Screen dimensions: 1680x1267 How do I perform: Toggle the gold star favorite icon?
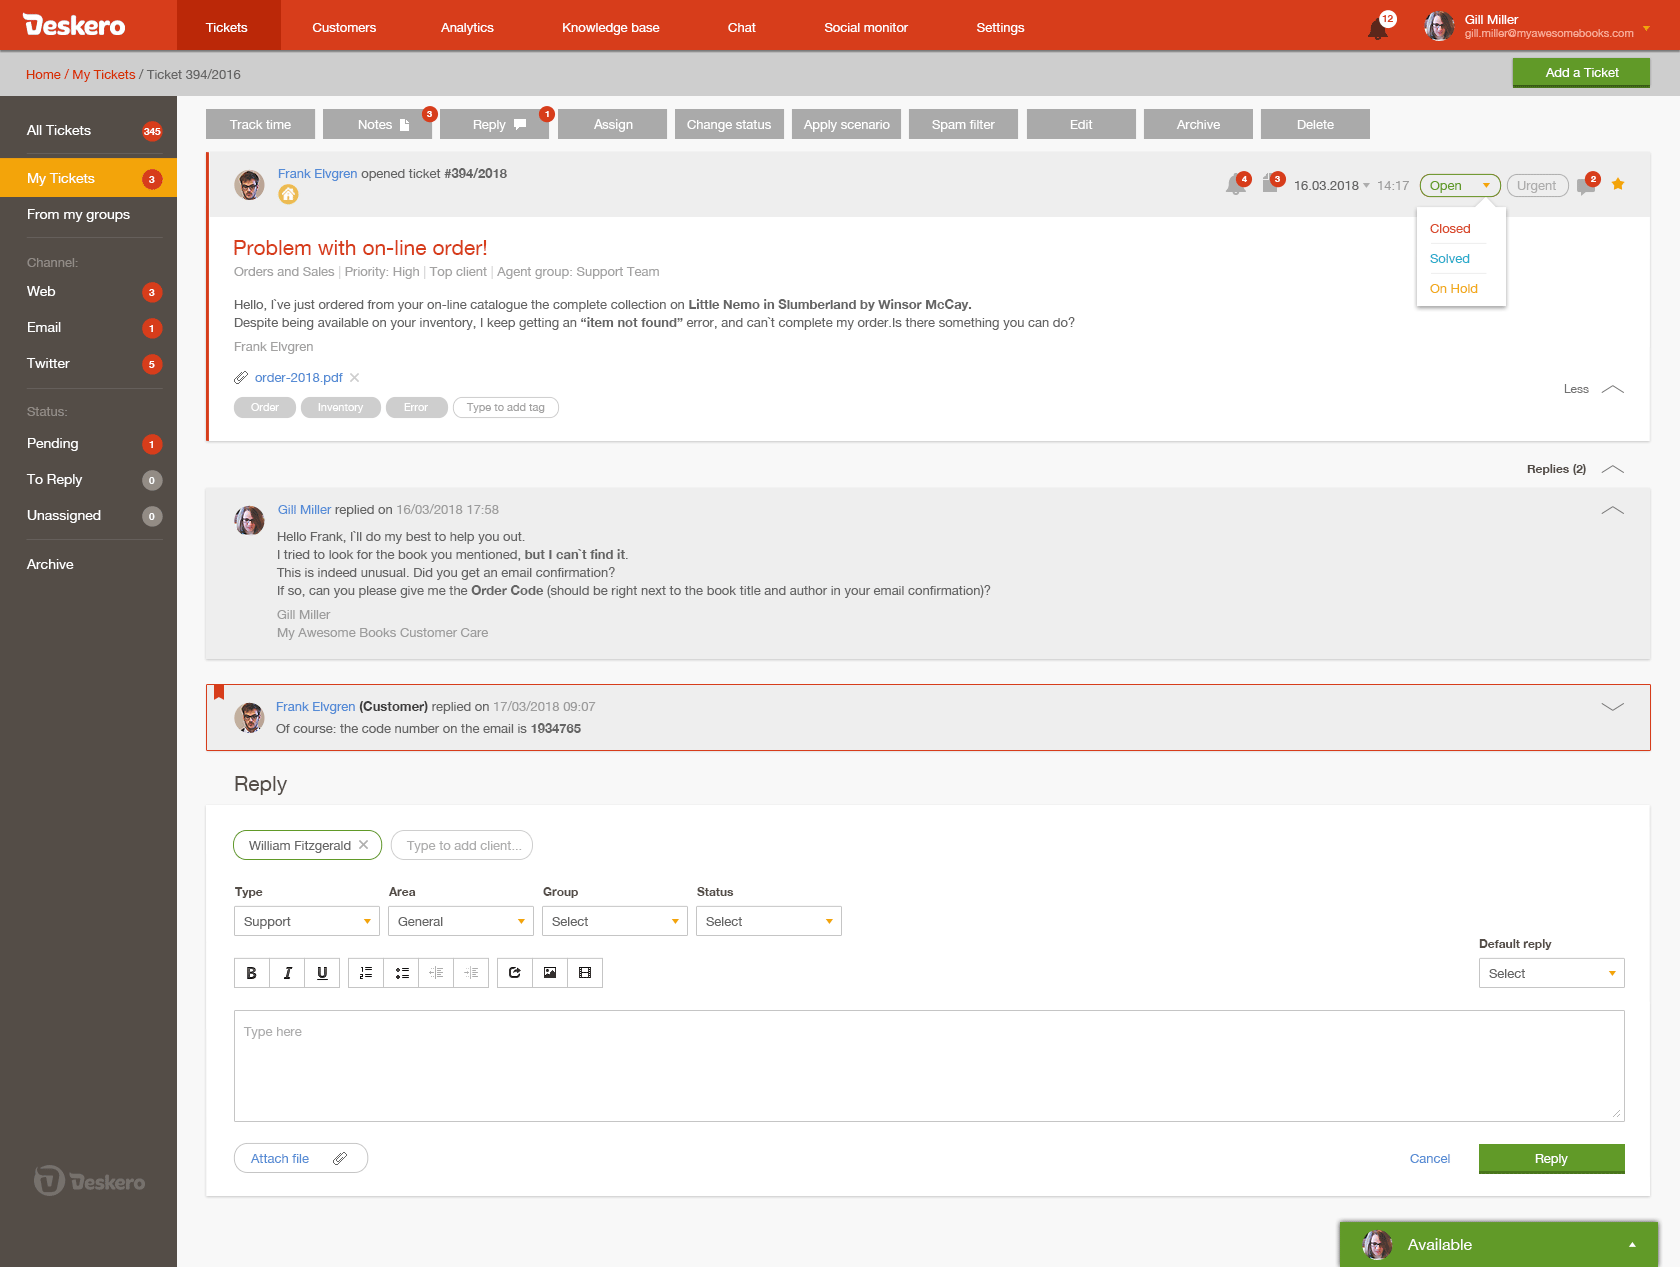click(1618, 184)
